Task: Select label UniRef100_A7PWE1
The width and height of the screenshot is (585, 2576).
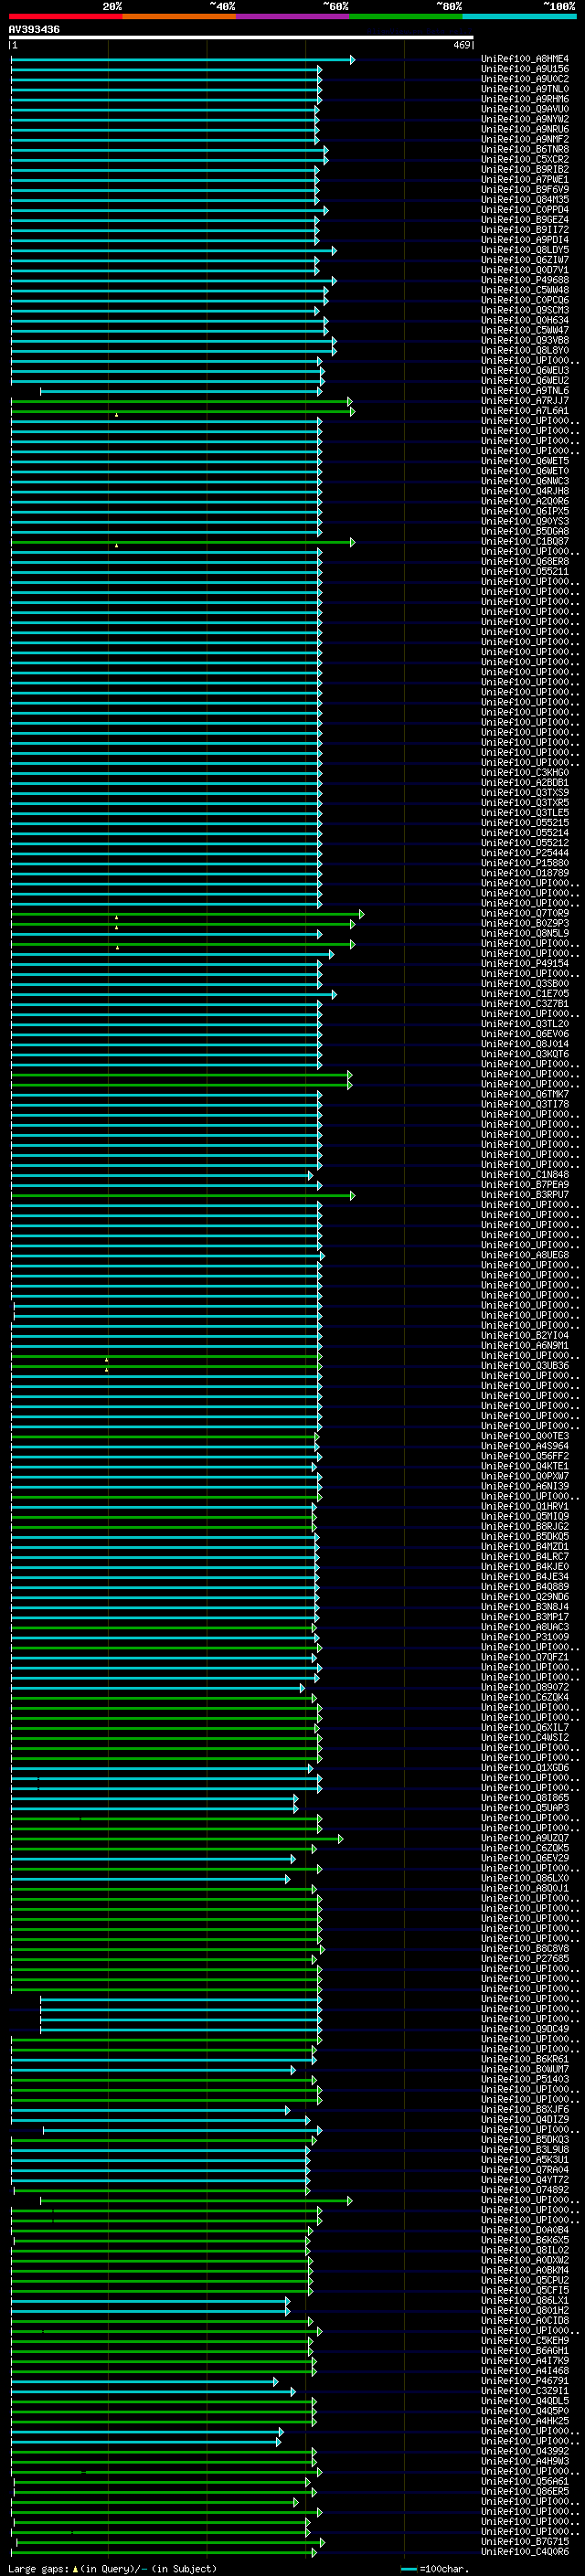Action: pos(525,179)
